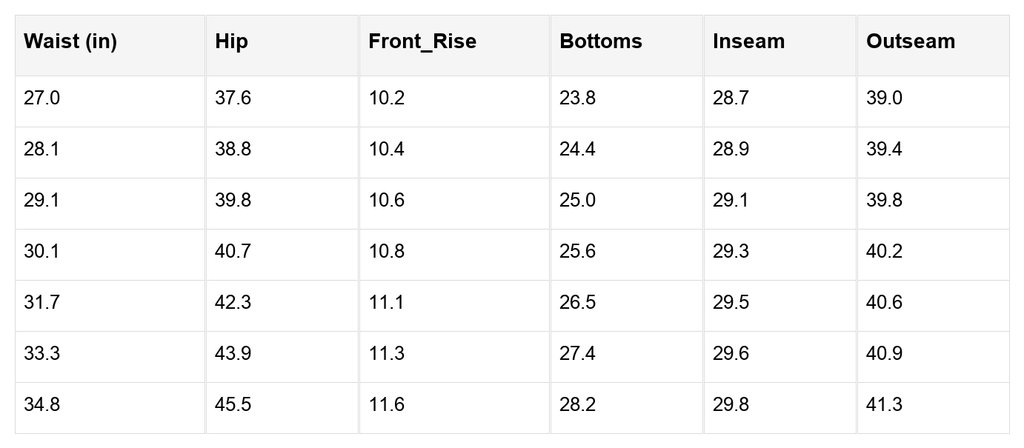Screen dimensions: 1024x448
Task: Click the Outseam column header
Action: point(911,42)
